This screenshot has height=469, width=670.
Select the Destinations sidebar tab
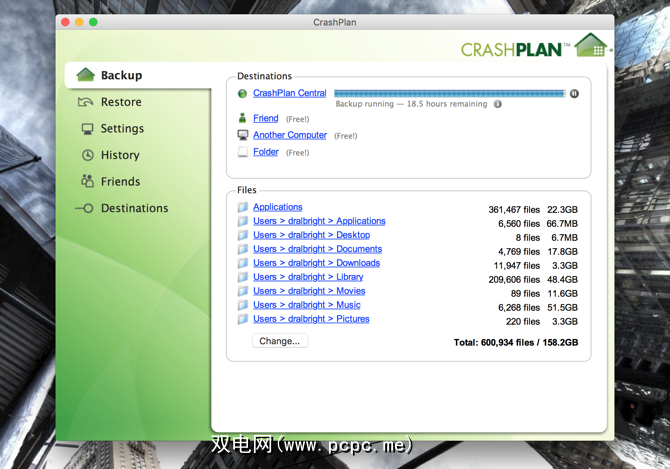tap(134, 208)
